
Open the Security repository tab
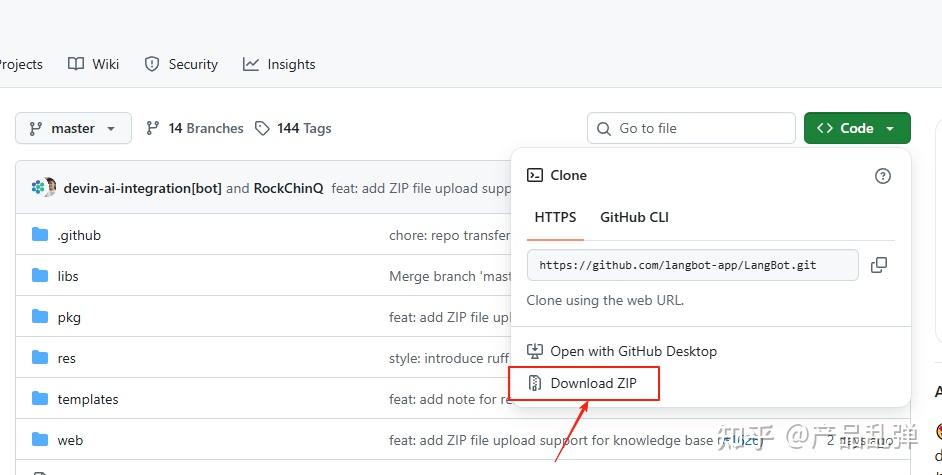[x=181, y=64]
